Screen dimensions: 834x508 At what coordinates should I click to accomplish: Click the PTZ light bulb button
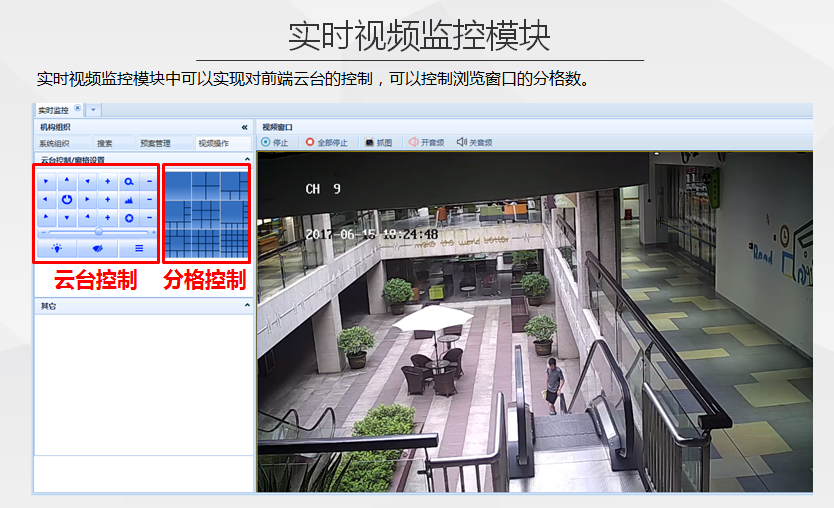point(57,247)
